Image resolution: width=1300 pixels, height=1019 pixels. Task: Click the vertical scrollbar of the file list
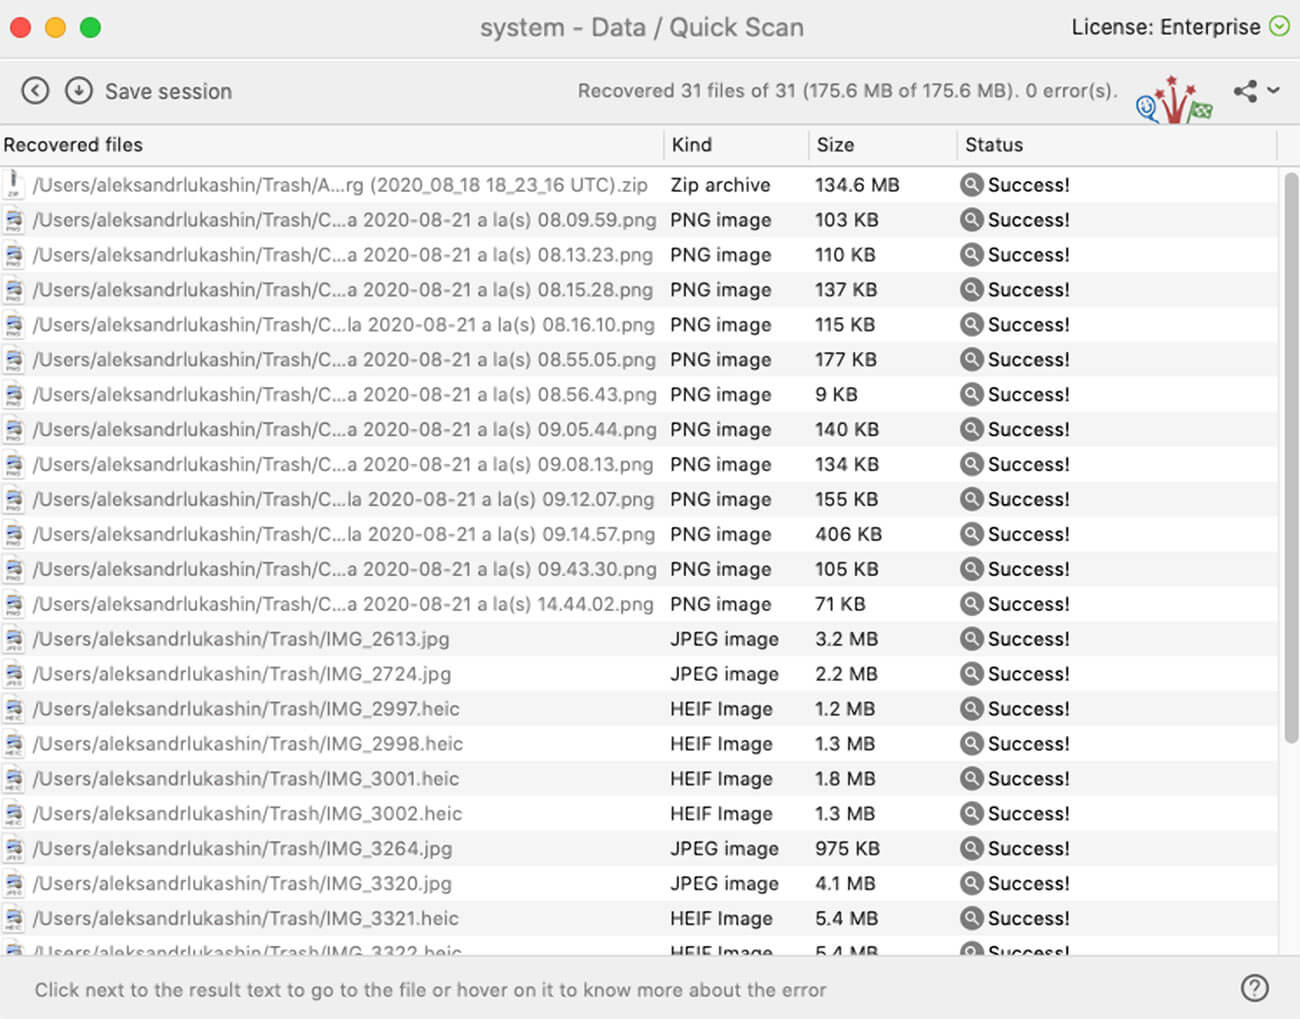pyautogui.click(x=1290, y=457)
